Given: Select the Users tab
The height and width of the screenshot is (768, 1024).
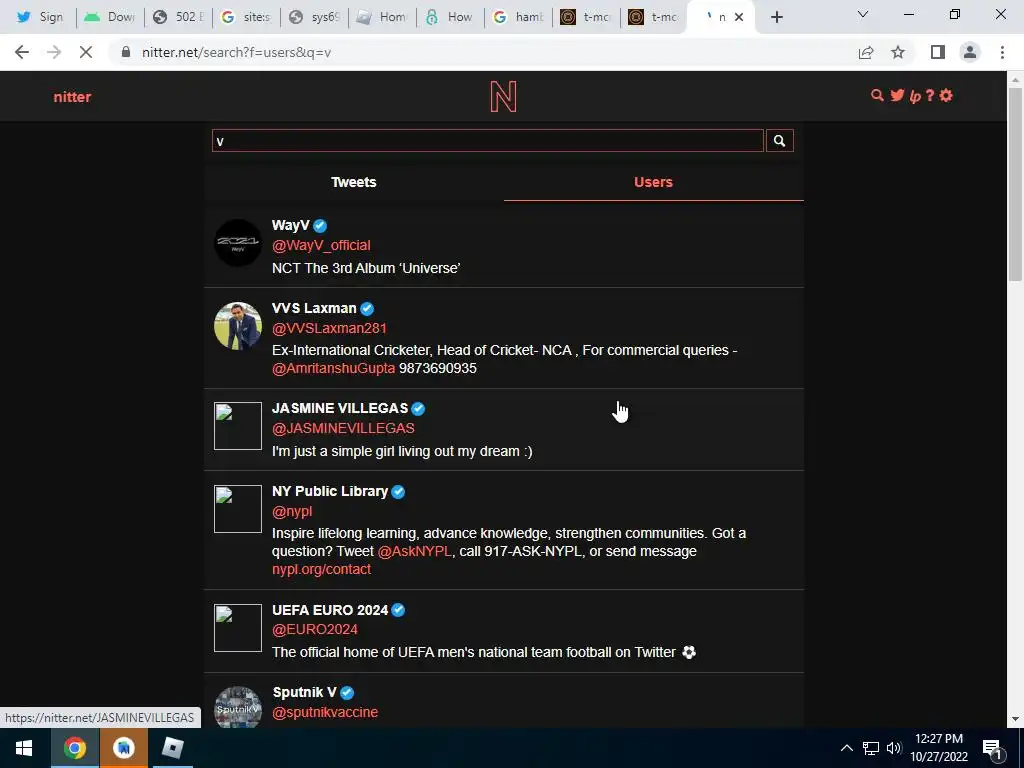Looking at the screenshot, I should (x=653, y=182).
